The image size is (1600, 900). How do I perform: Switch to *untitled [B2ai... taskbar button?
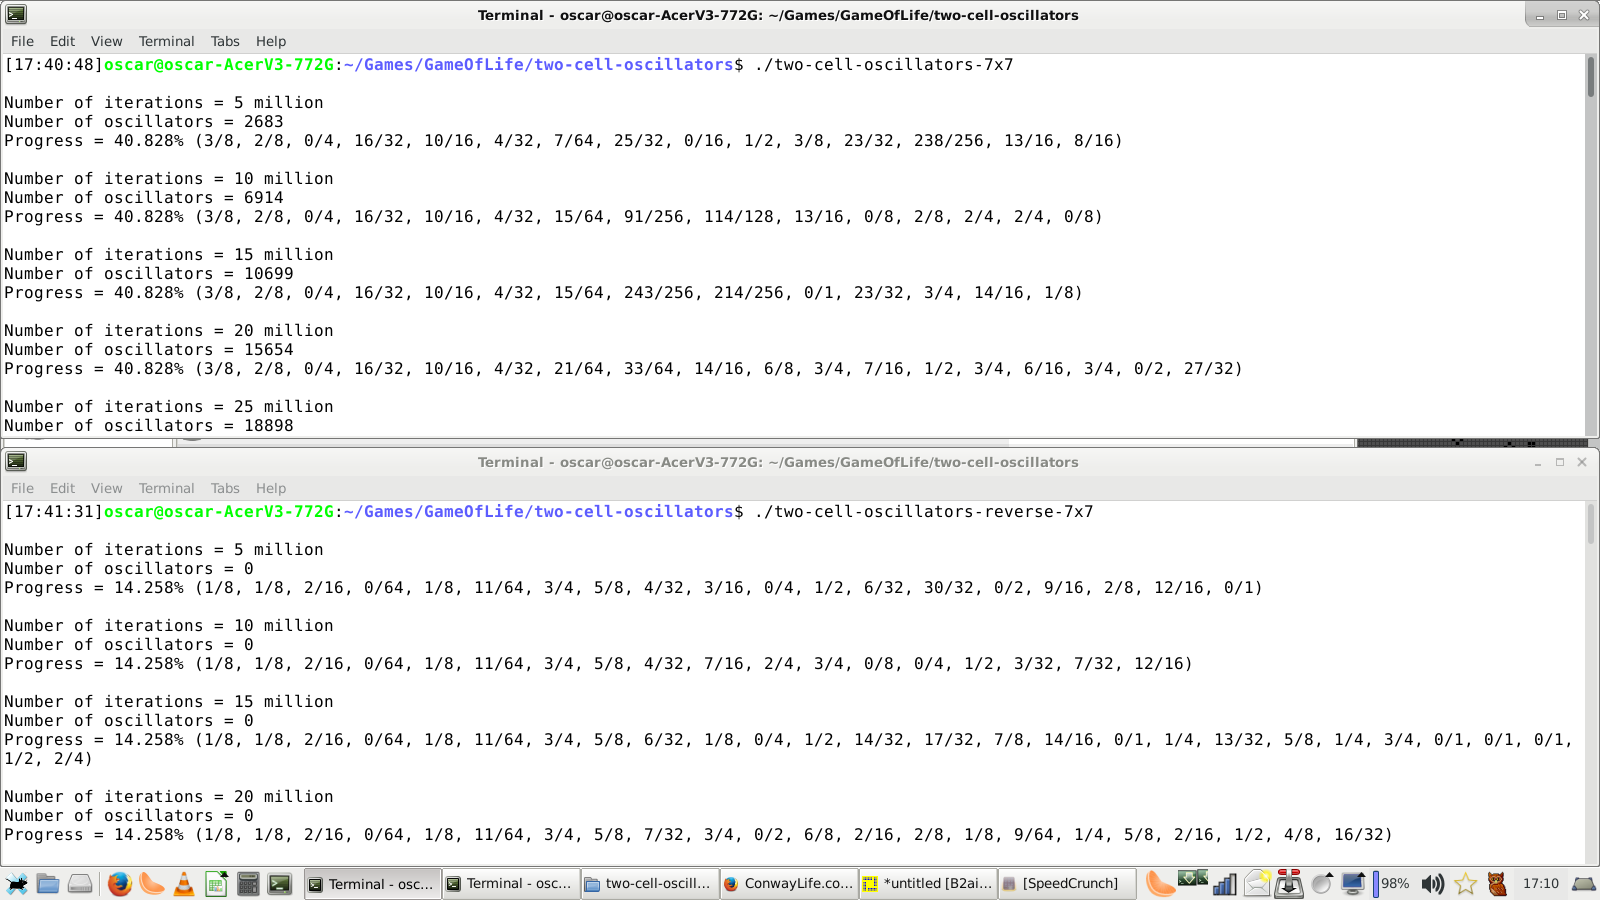coord(928,884)
